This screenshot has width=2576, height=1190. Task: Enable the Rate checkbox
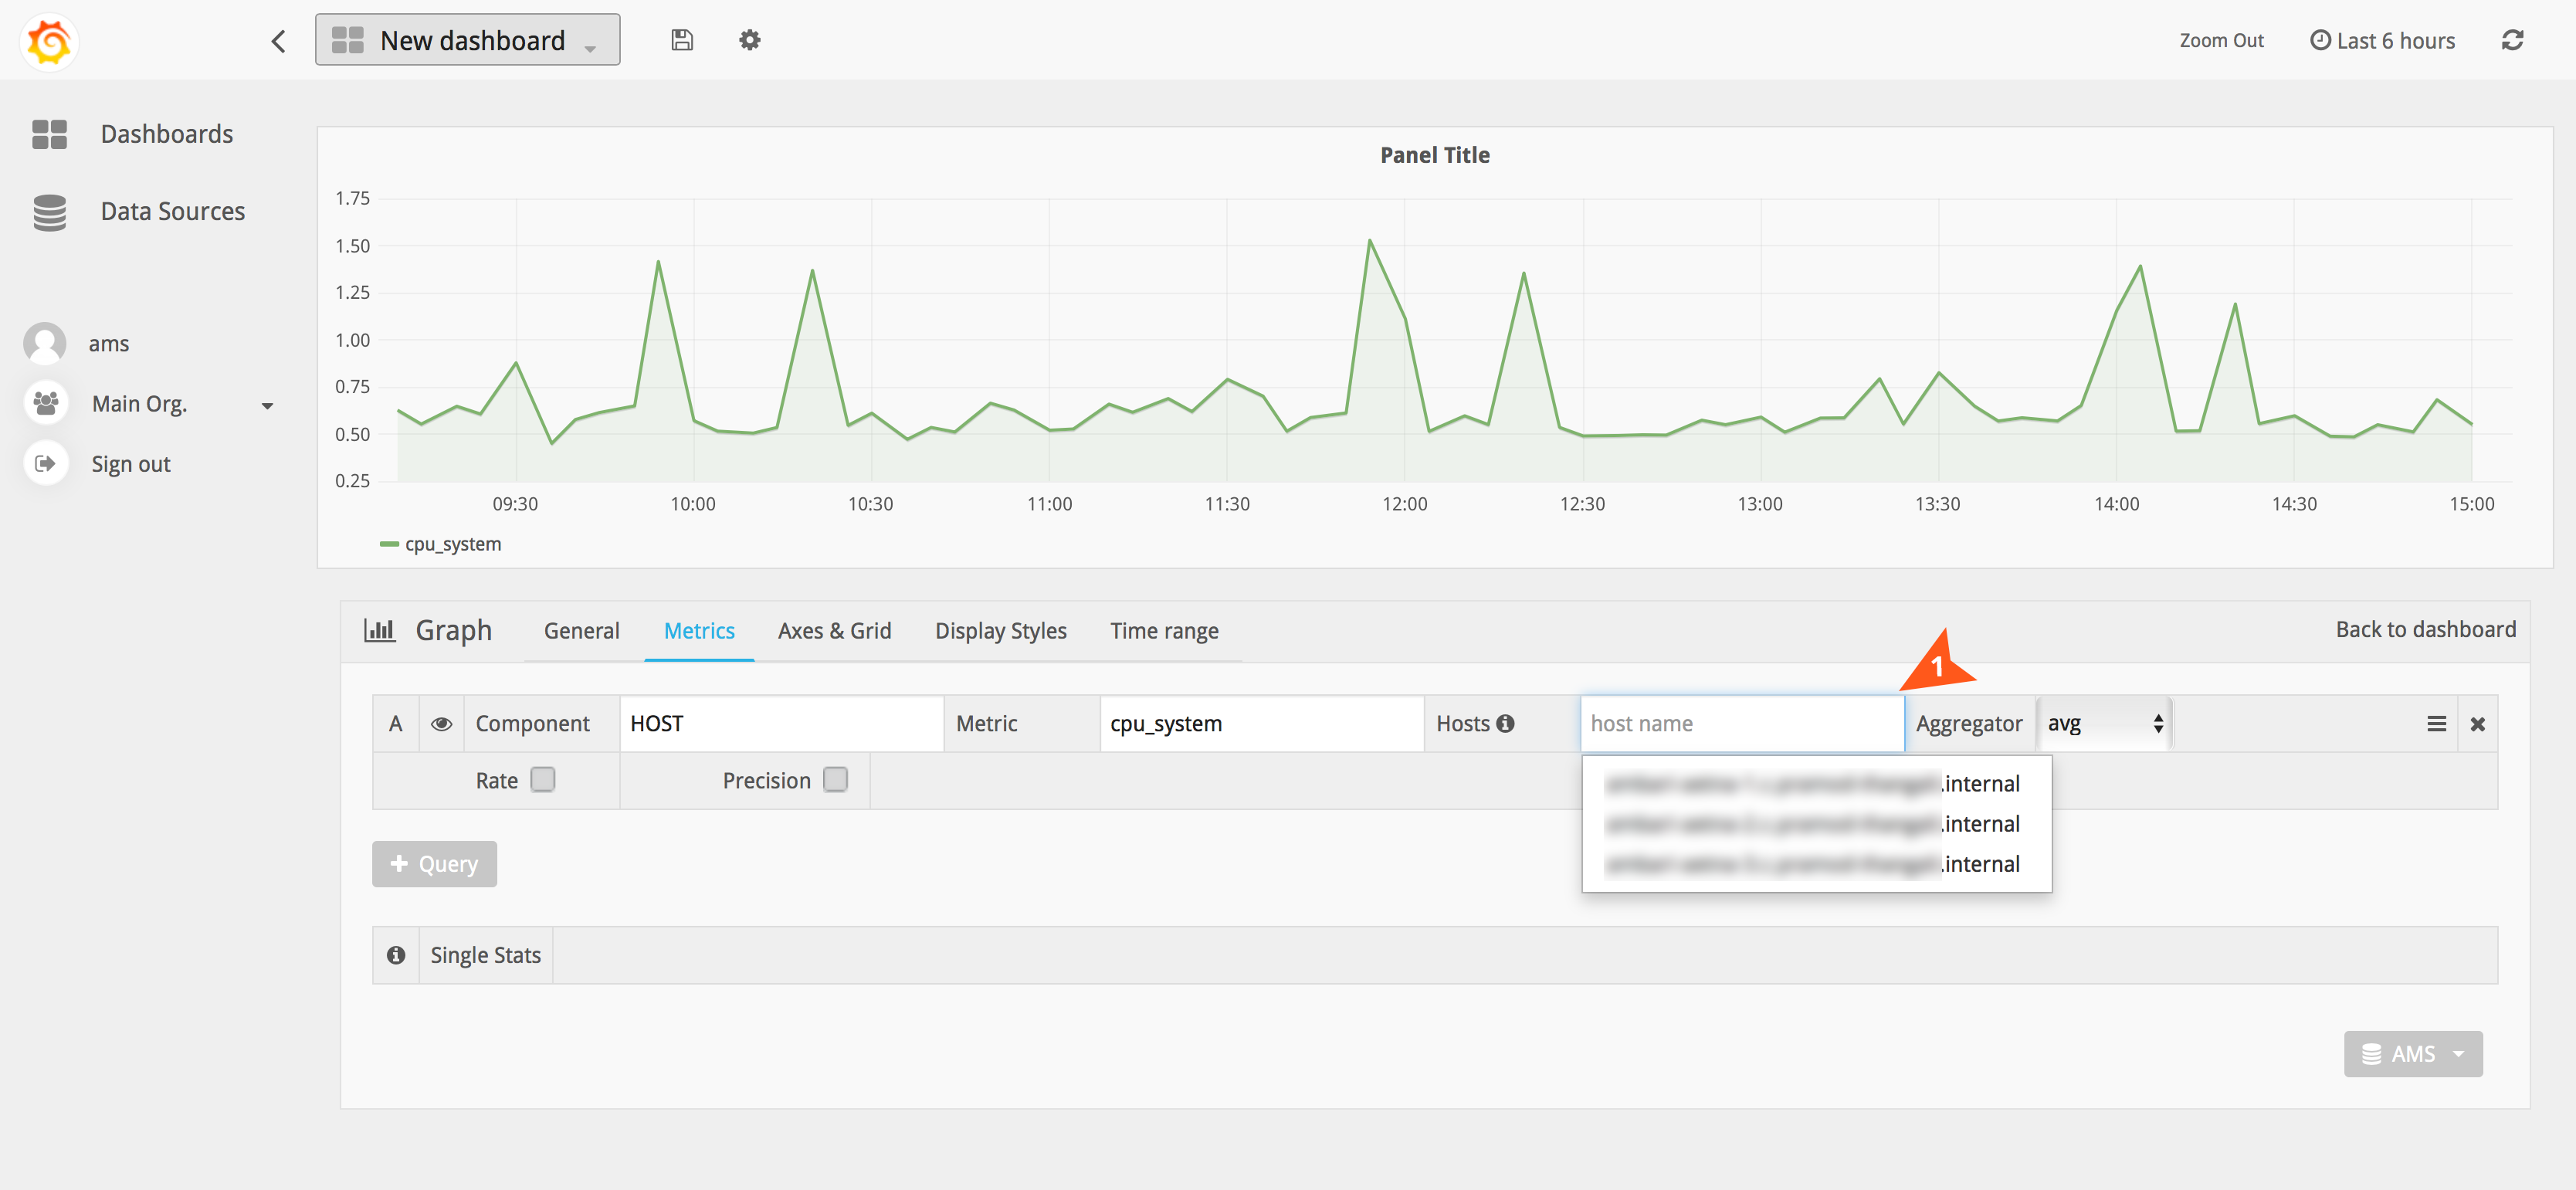(543, 779)
